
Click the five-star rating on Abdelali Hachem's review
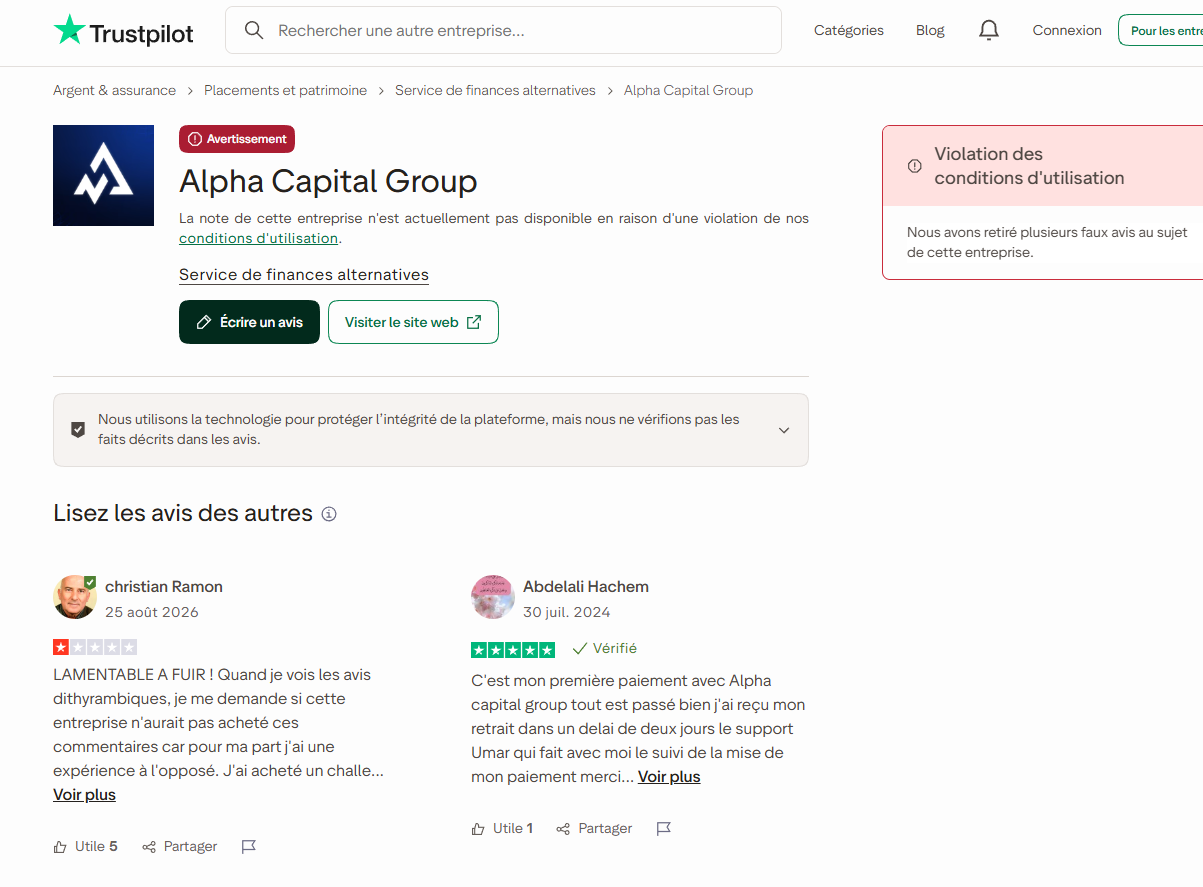point(513,650)
